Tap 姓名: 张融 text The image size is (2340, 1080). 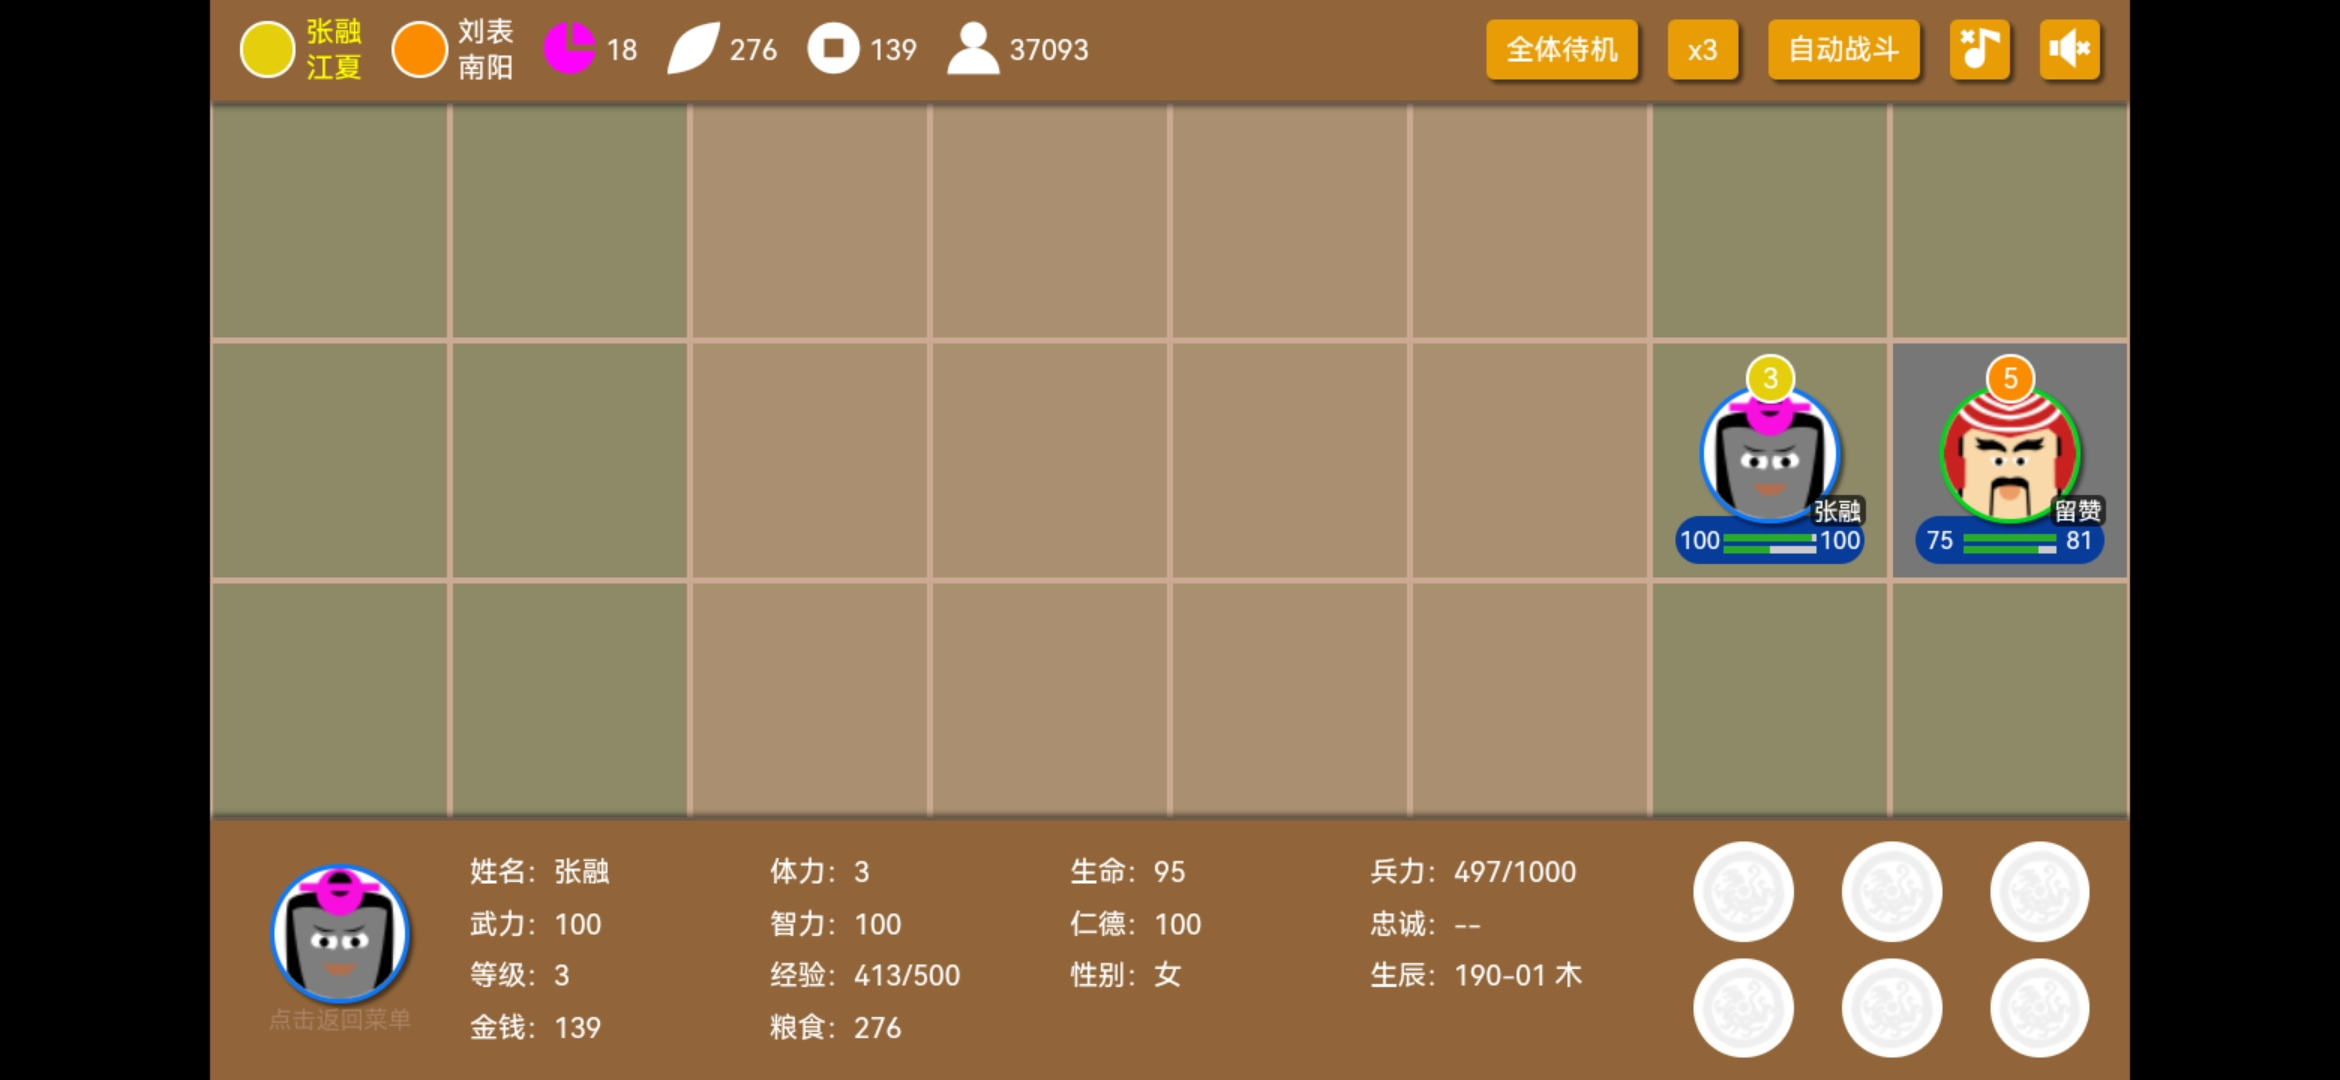click(x=540, y=872)
